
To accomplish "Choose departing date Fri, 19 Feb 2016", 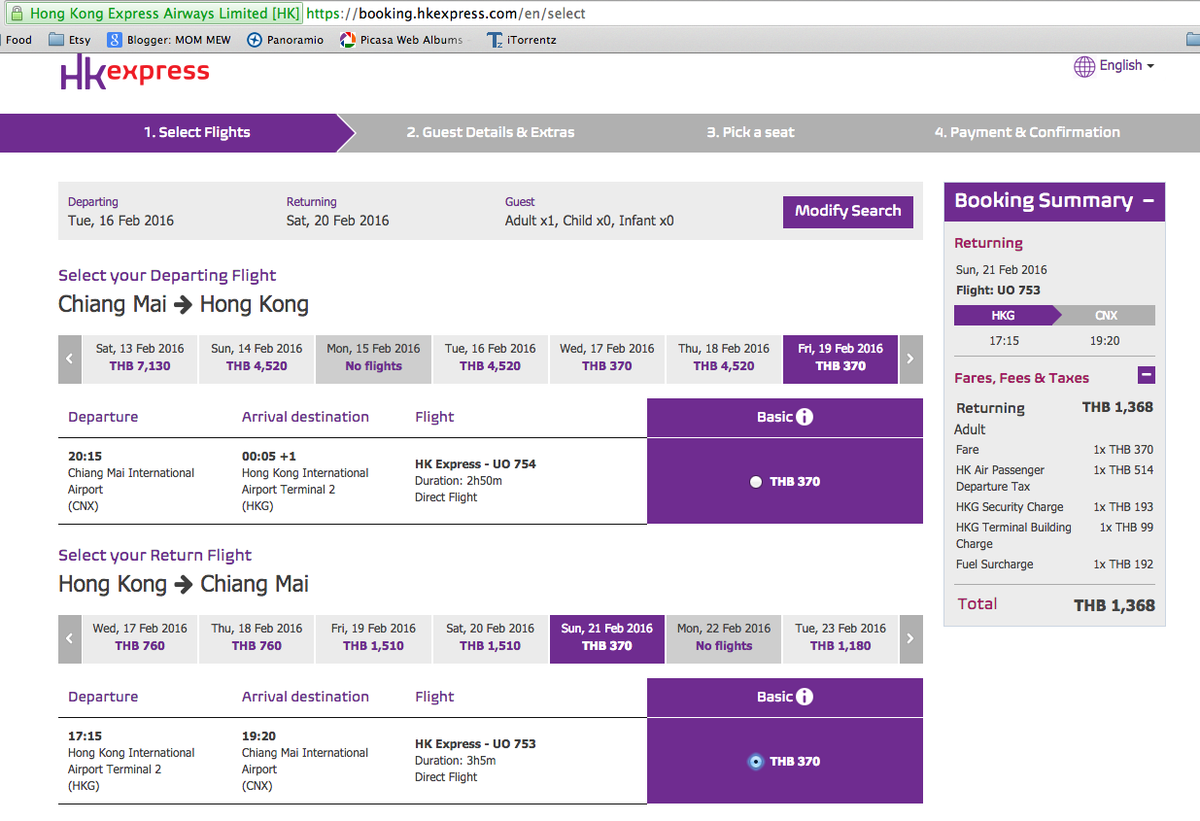I will pyautogui.click(x=841, y=357).
